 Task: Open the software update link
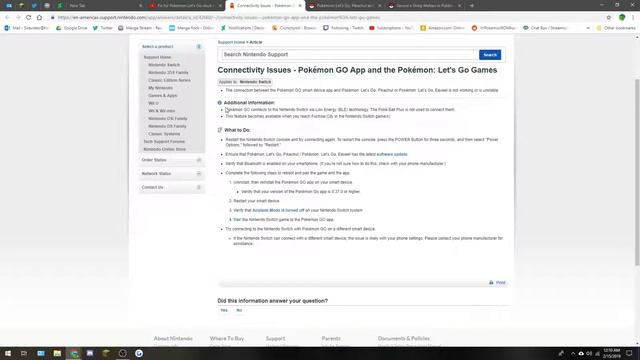[x=392, y=154]
